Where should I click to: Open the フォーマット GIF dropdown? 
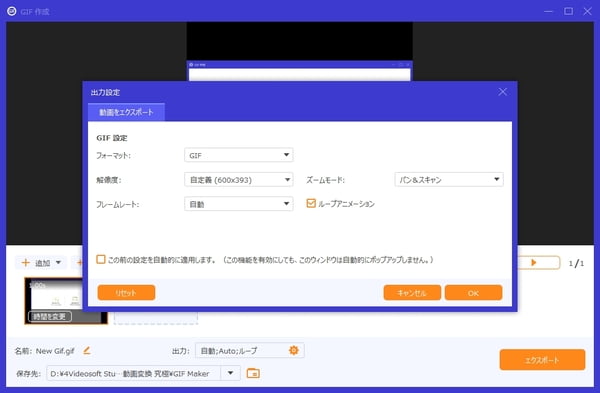click(239, 155)
